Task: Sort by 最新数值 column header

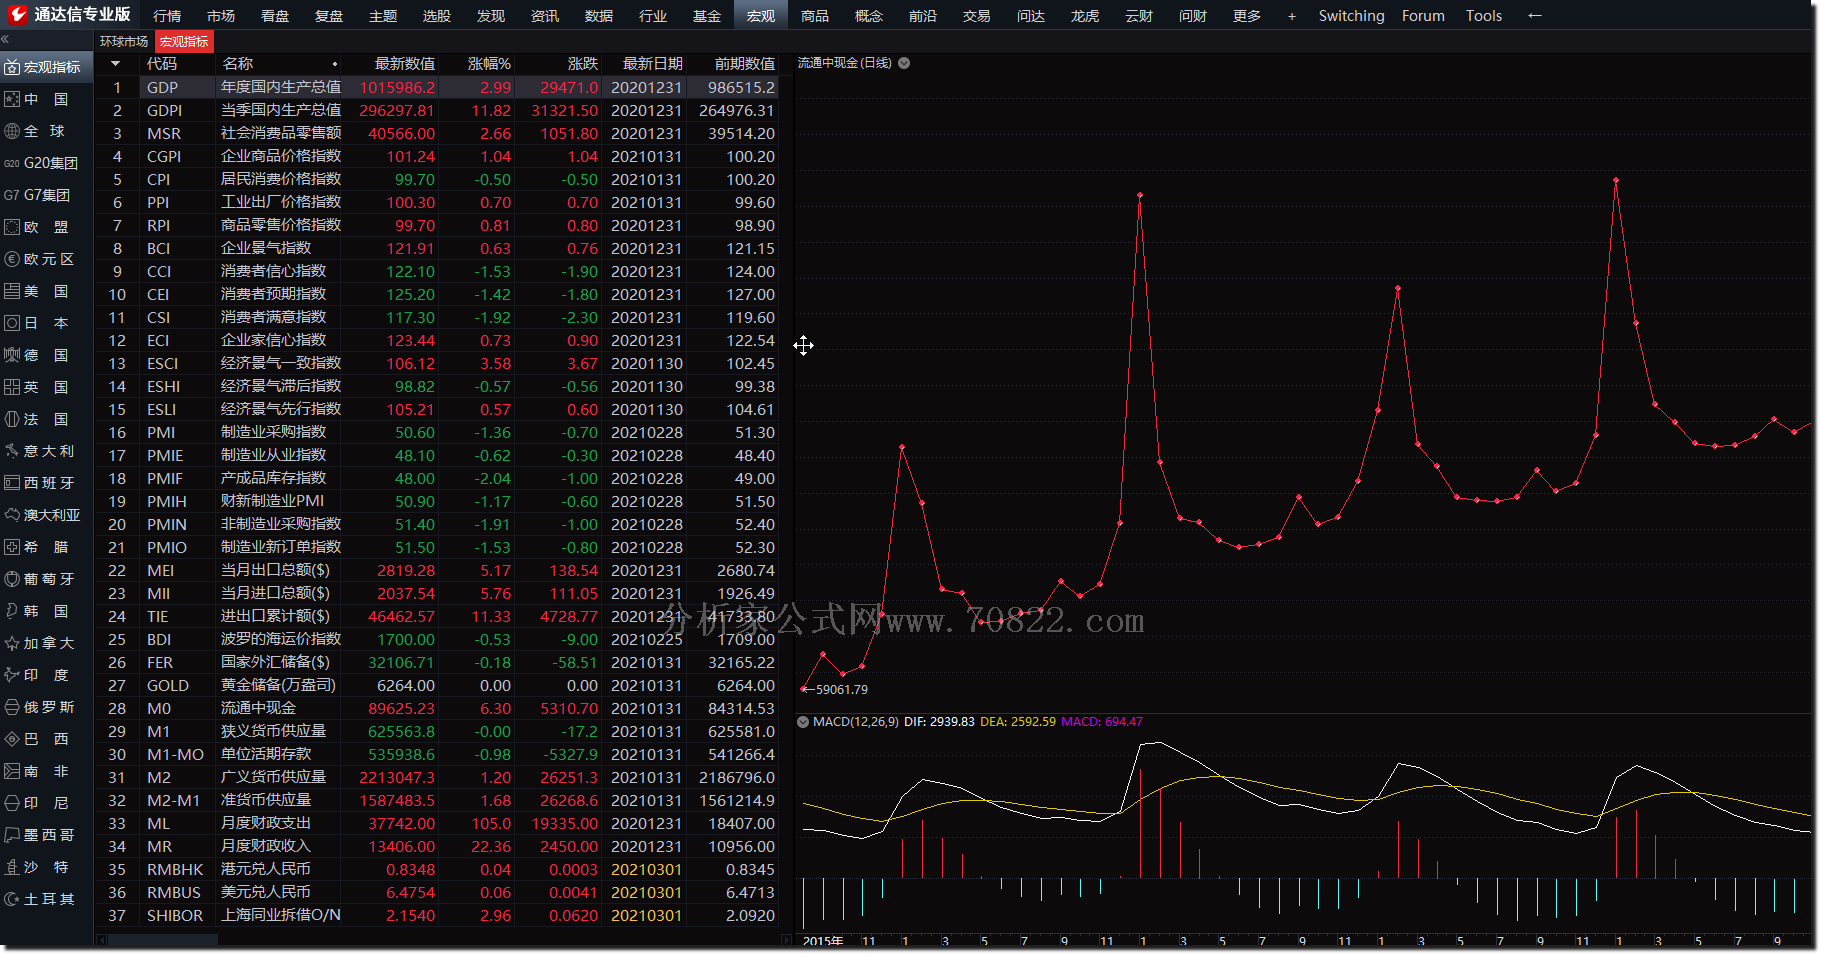Action: (x=404, y=64)
